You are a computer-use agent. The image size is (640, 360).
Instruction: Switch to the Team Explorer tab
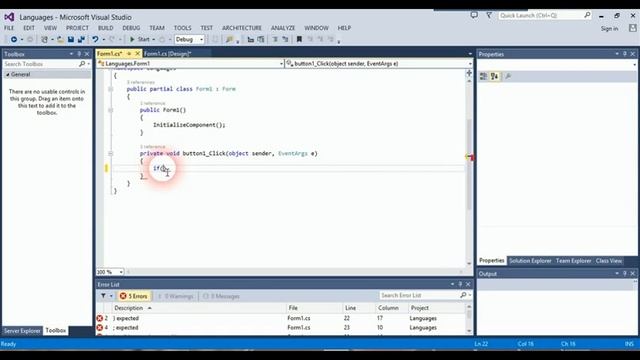[573, 261]
